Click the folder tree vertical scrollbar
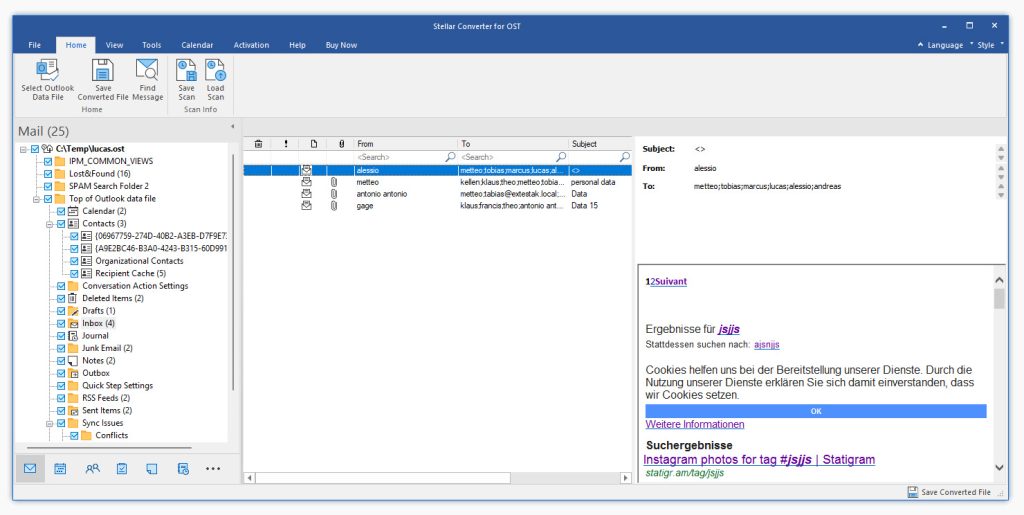1024x515 pixels. 232,271
